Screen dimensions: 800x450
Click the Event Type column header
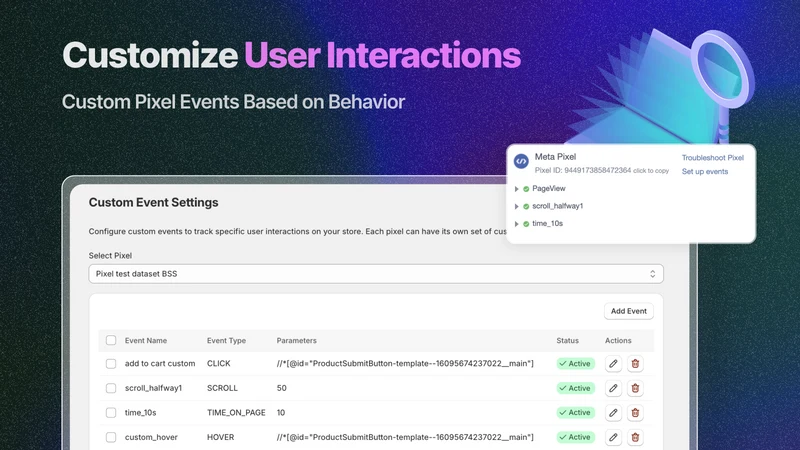tap(226, 340)
